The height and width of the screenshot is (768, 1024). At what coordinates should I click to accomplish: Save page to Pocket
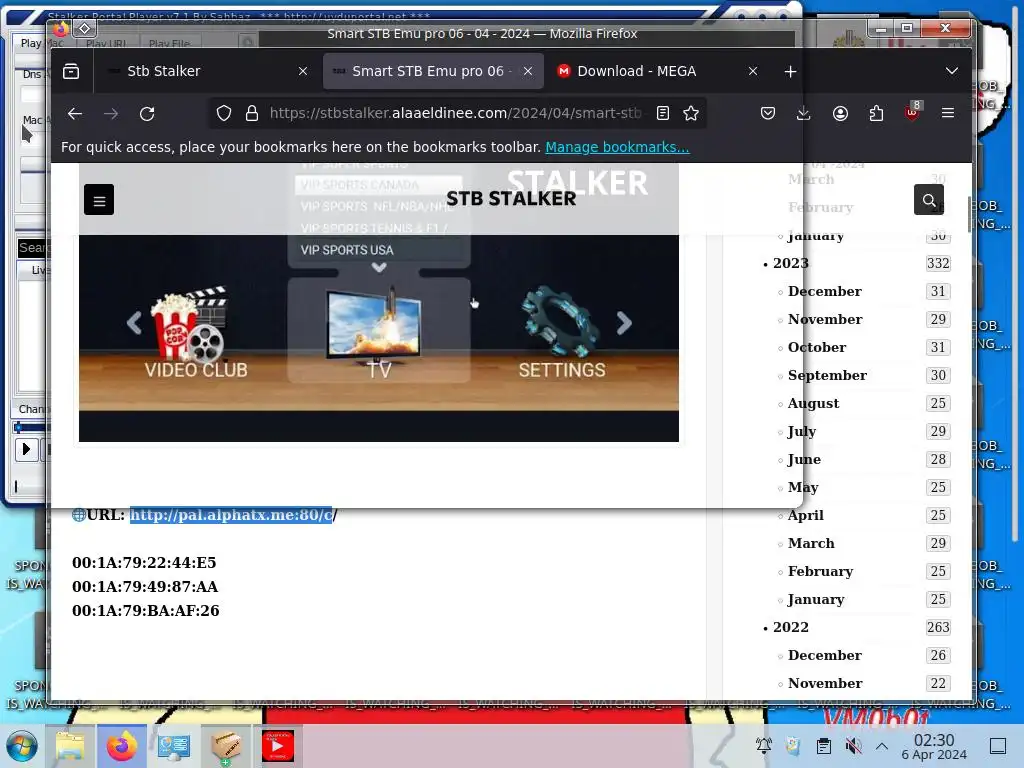click(x=768, y=114)
